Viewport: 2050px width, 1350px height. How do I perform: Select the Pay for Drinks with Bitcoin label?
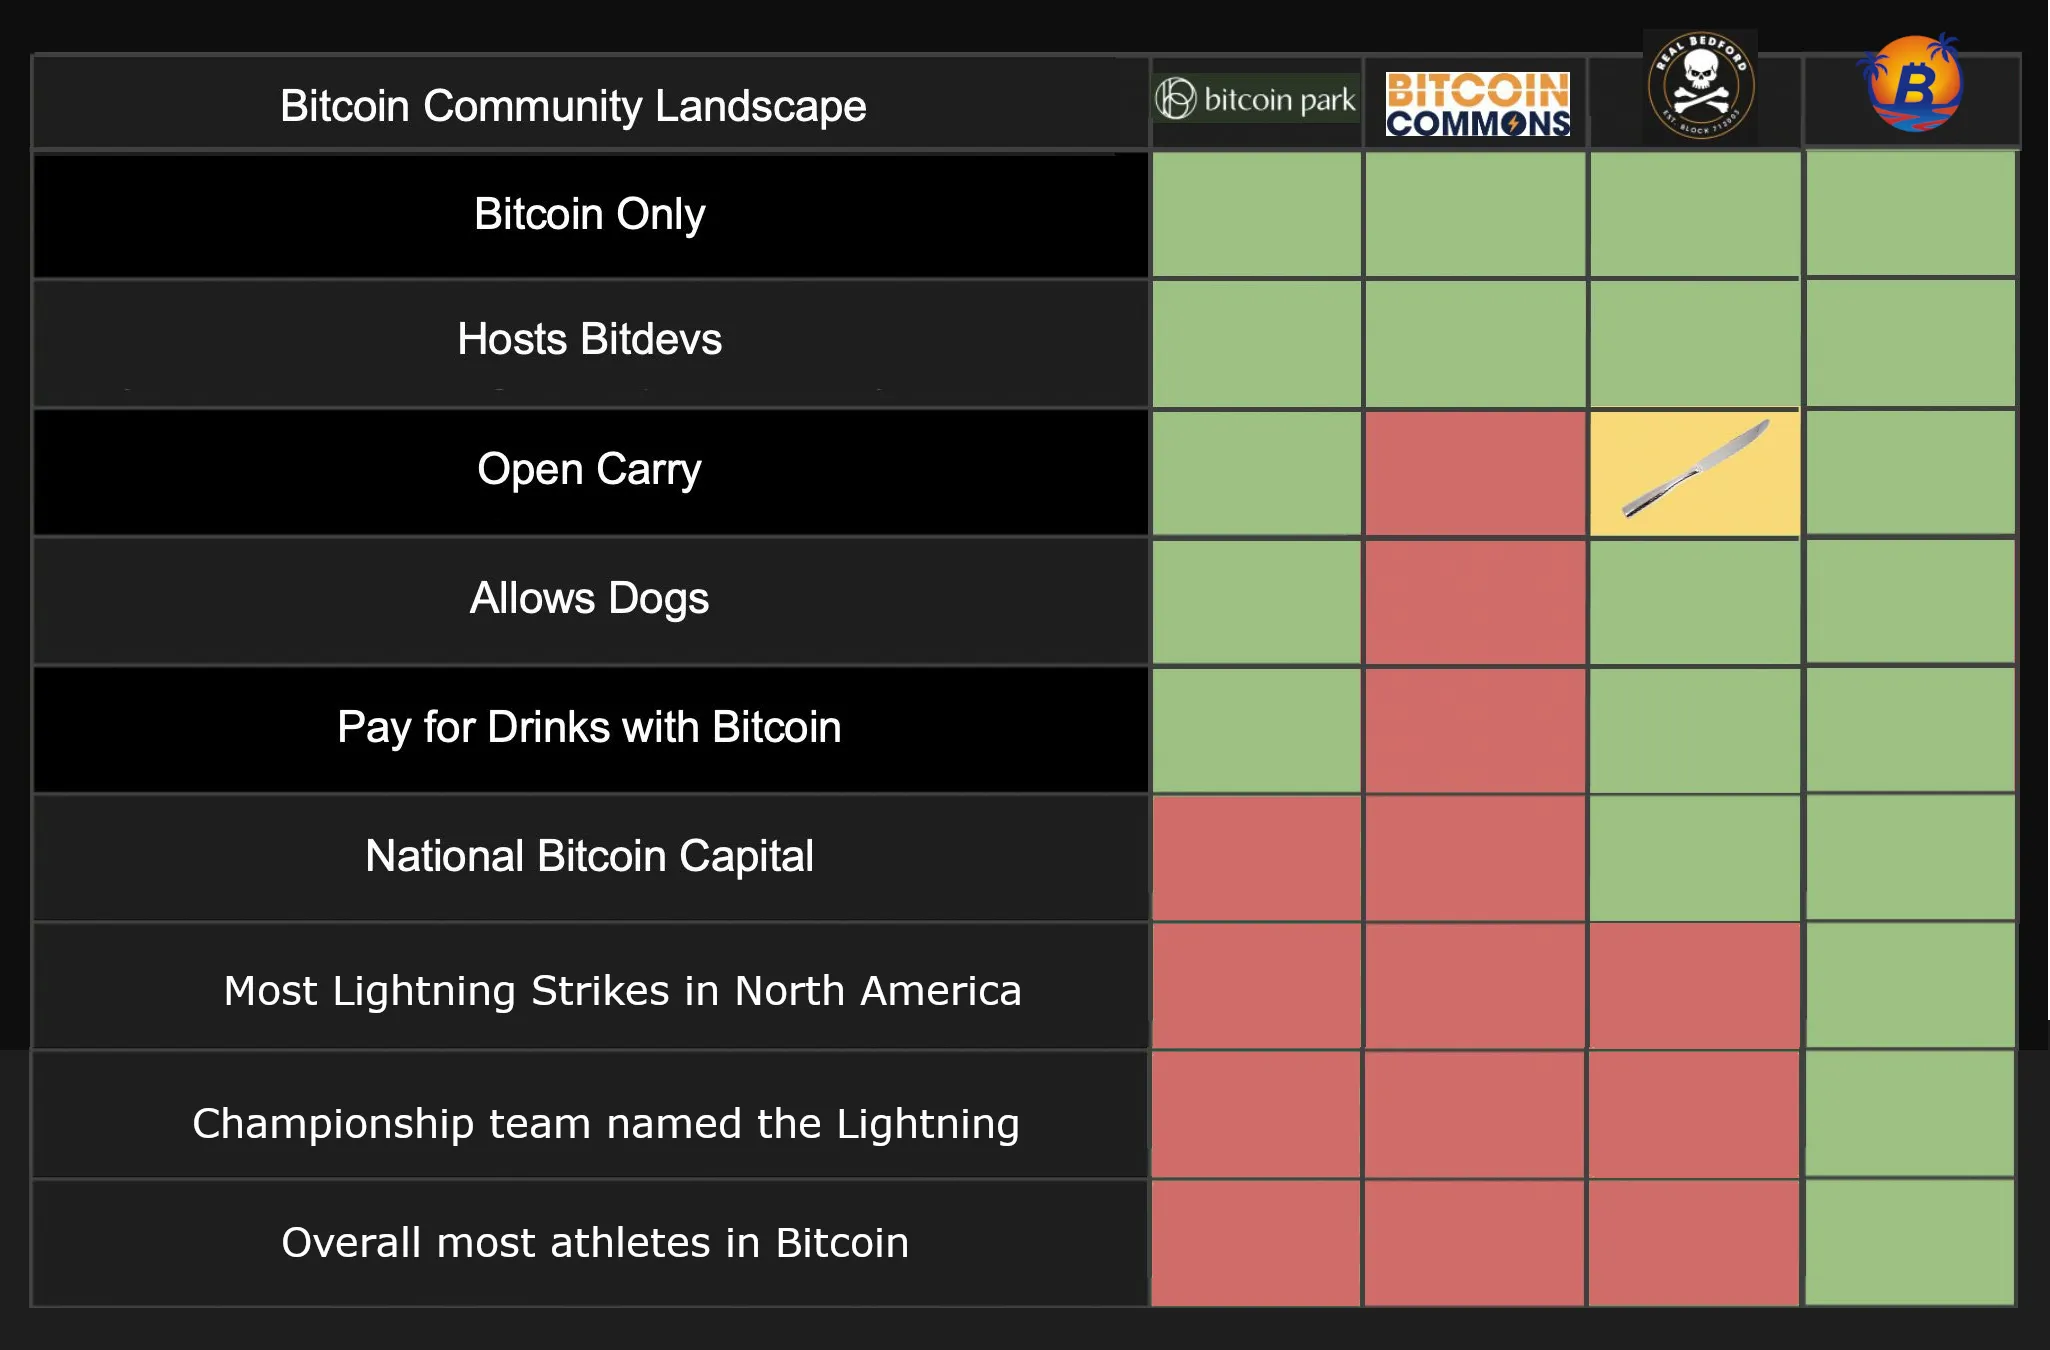point(589,727)
